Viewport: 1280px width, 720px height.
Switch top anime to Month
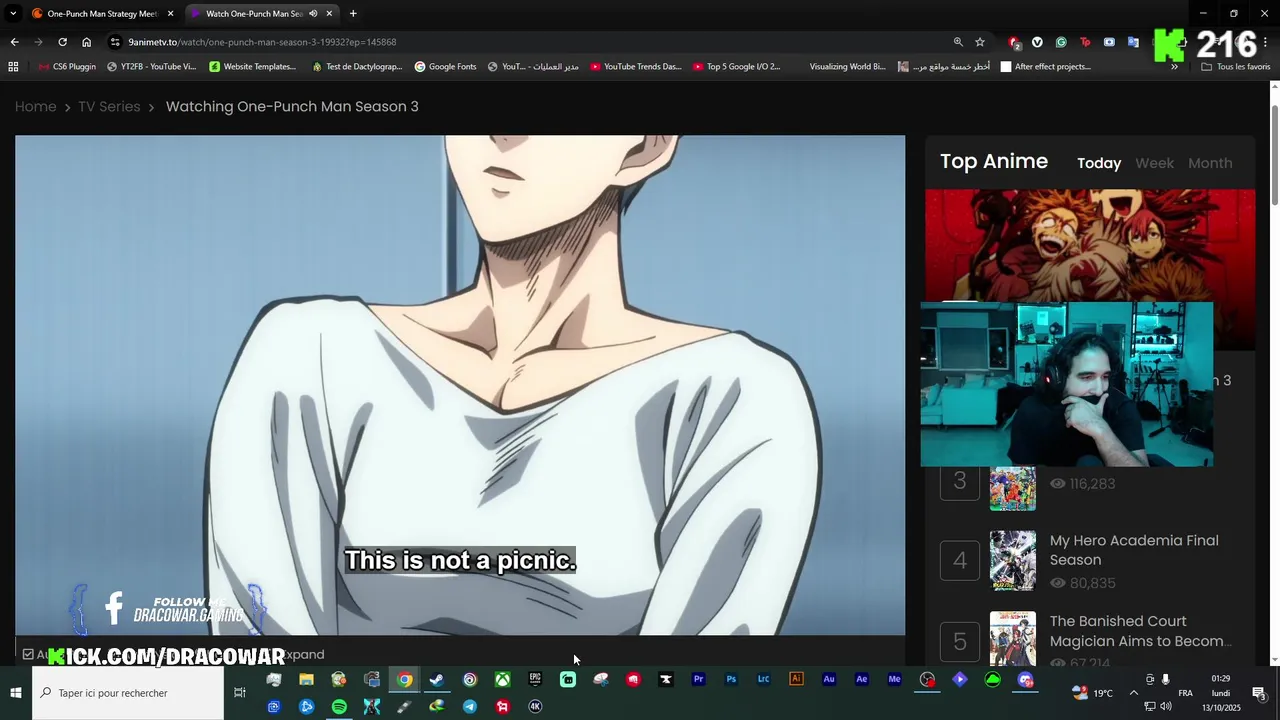tap(1210, 163)
